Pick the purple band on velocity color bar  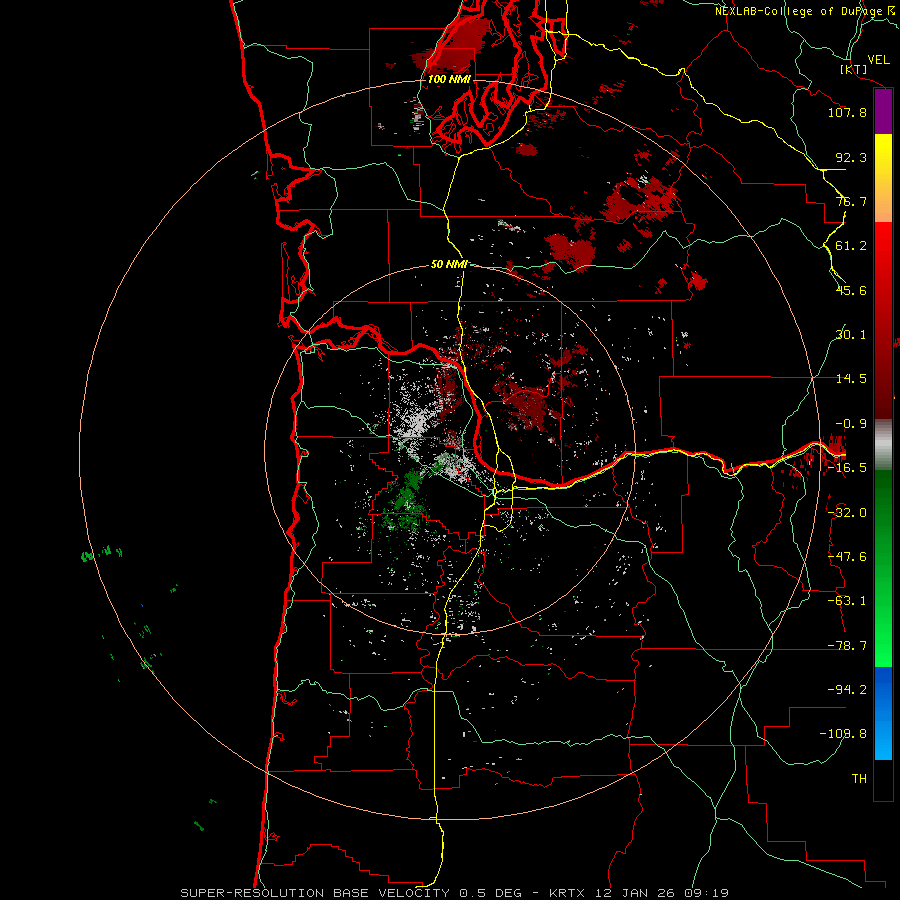[883, 112]
